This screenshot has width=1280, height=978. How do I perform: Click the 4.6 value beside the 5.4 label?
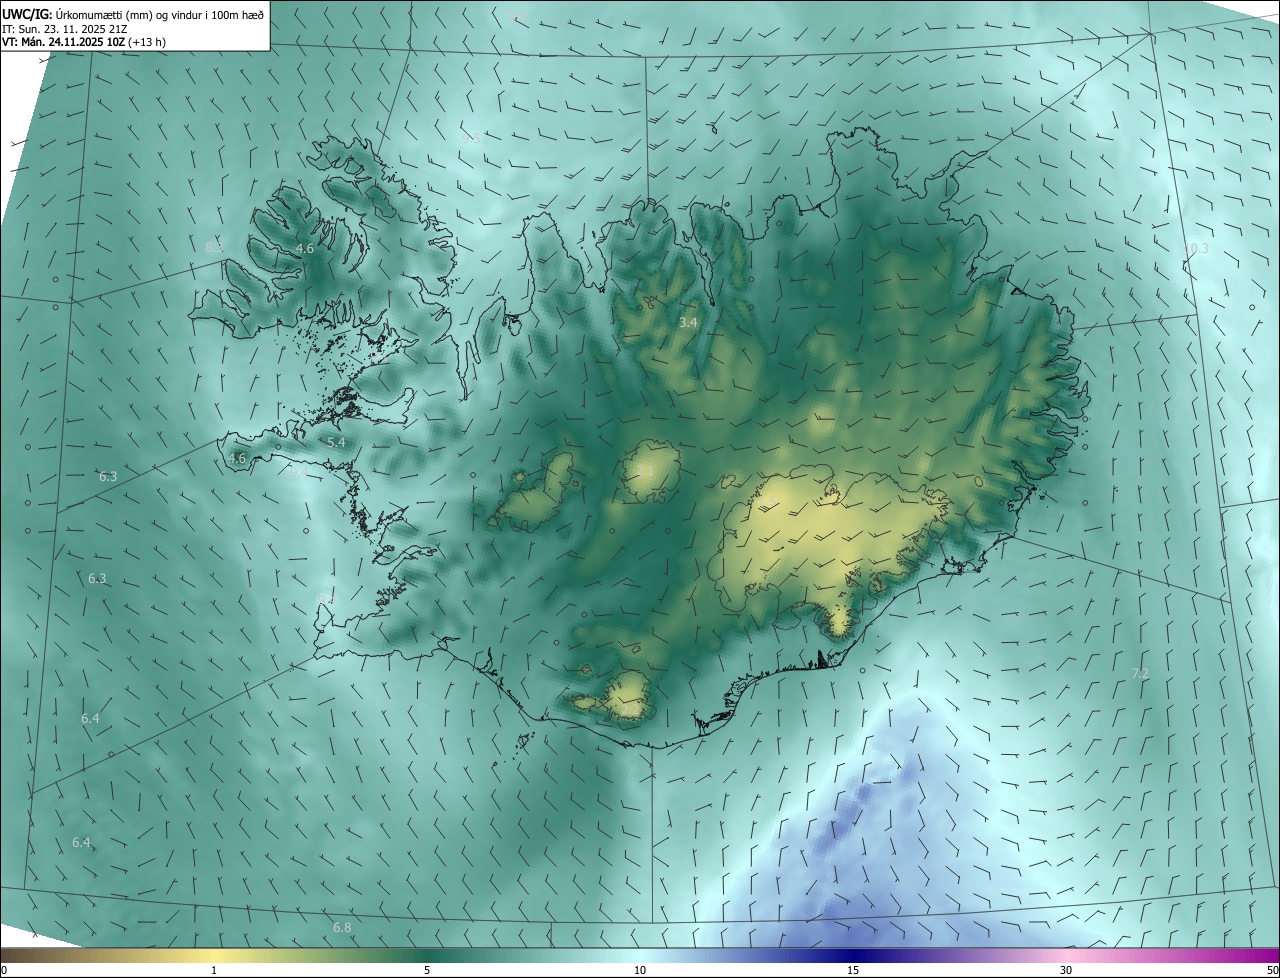point(237,458)
